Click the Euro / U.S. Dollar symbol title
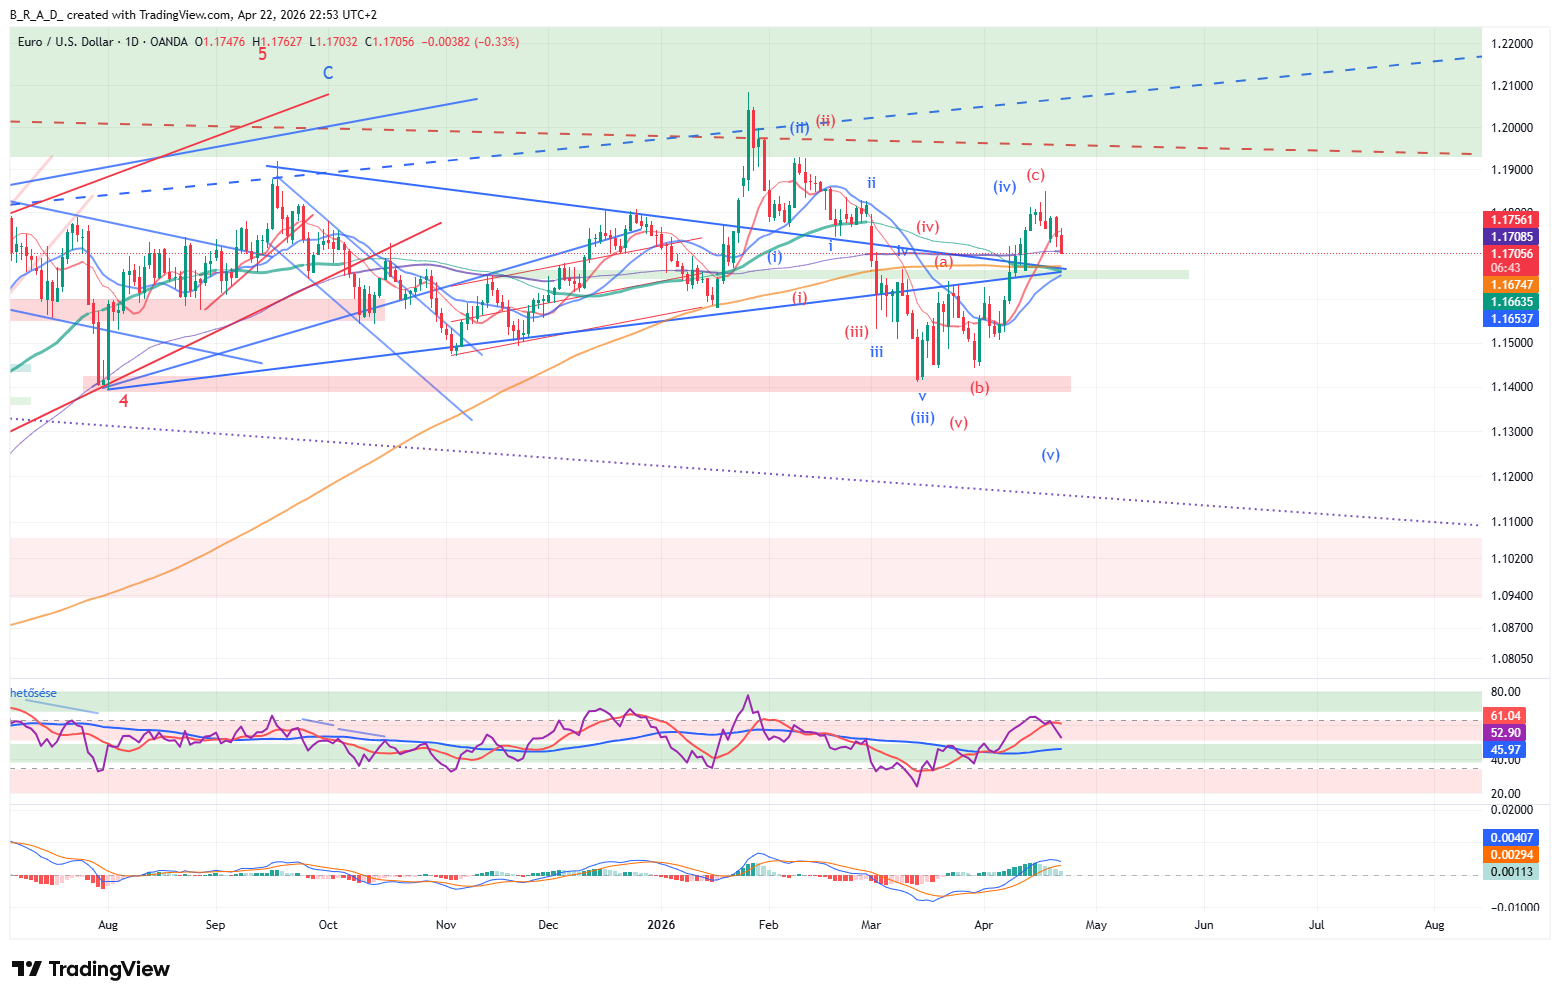Screen dimensions: 1560x999 [65, 42]
